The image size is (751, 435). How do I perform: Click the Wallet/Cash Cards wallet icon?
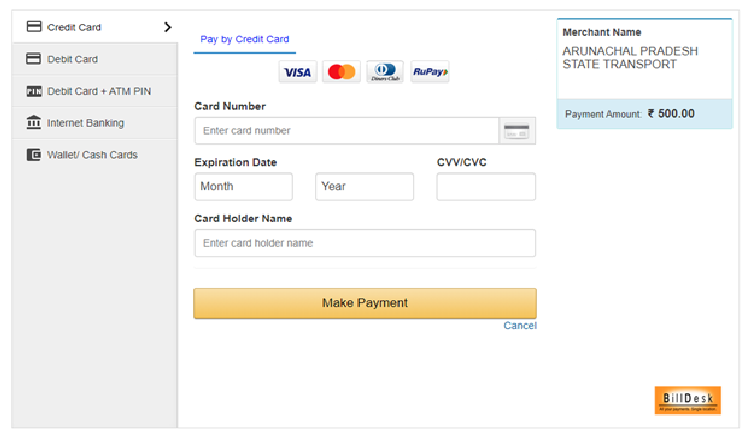point(34,155)
